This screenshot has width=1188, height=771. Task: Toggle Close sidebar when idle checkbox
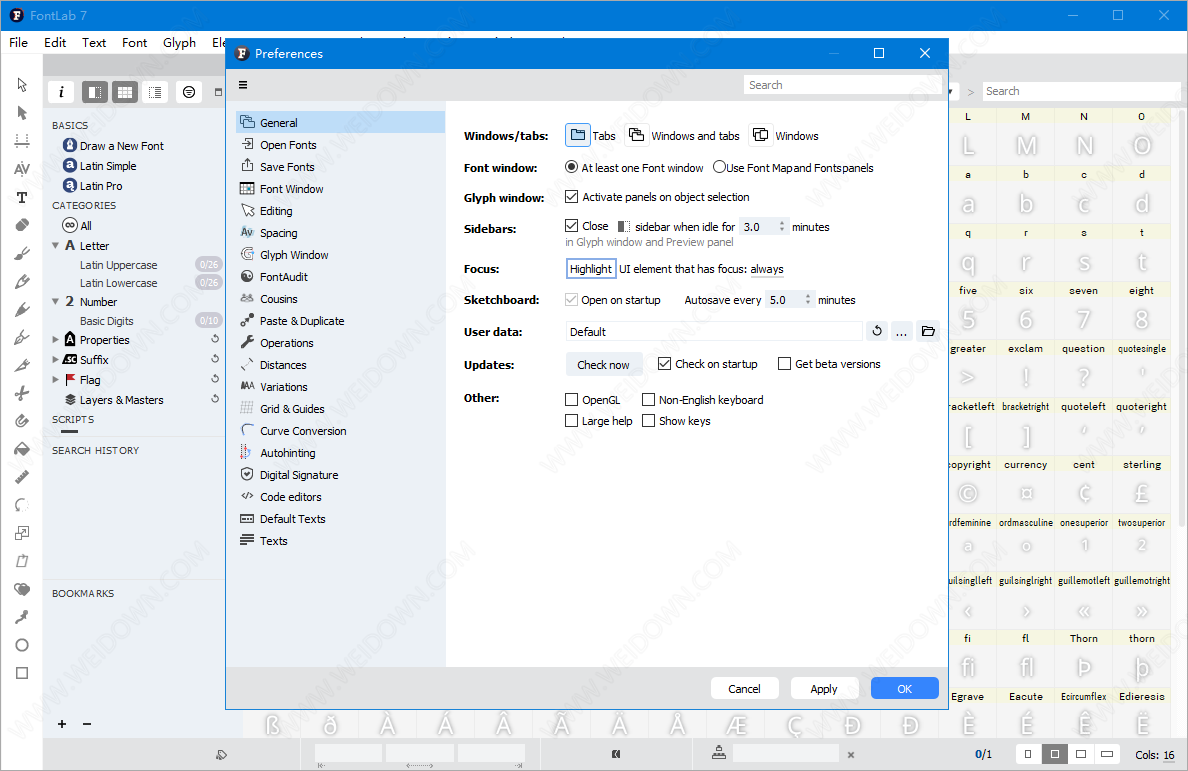coord(572,226)
